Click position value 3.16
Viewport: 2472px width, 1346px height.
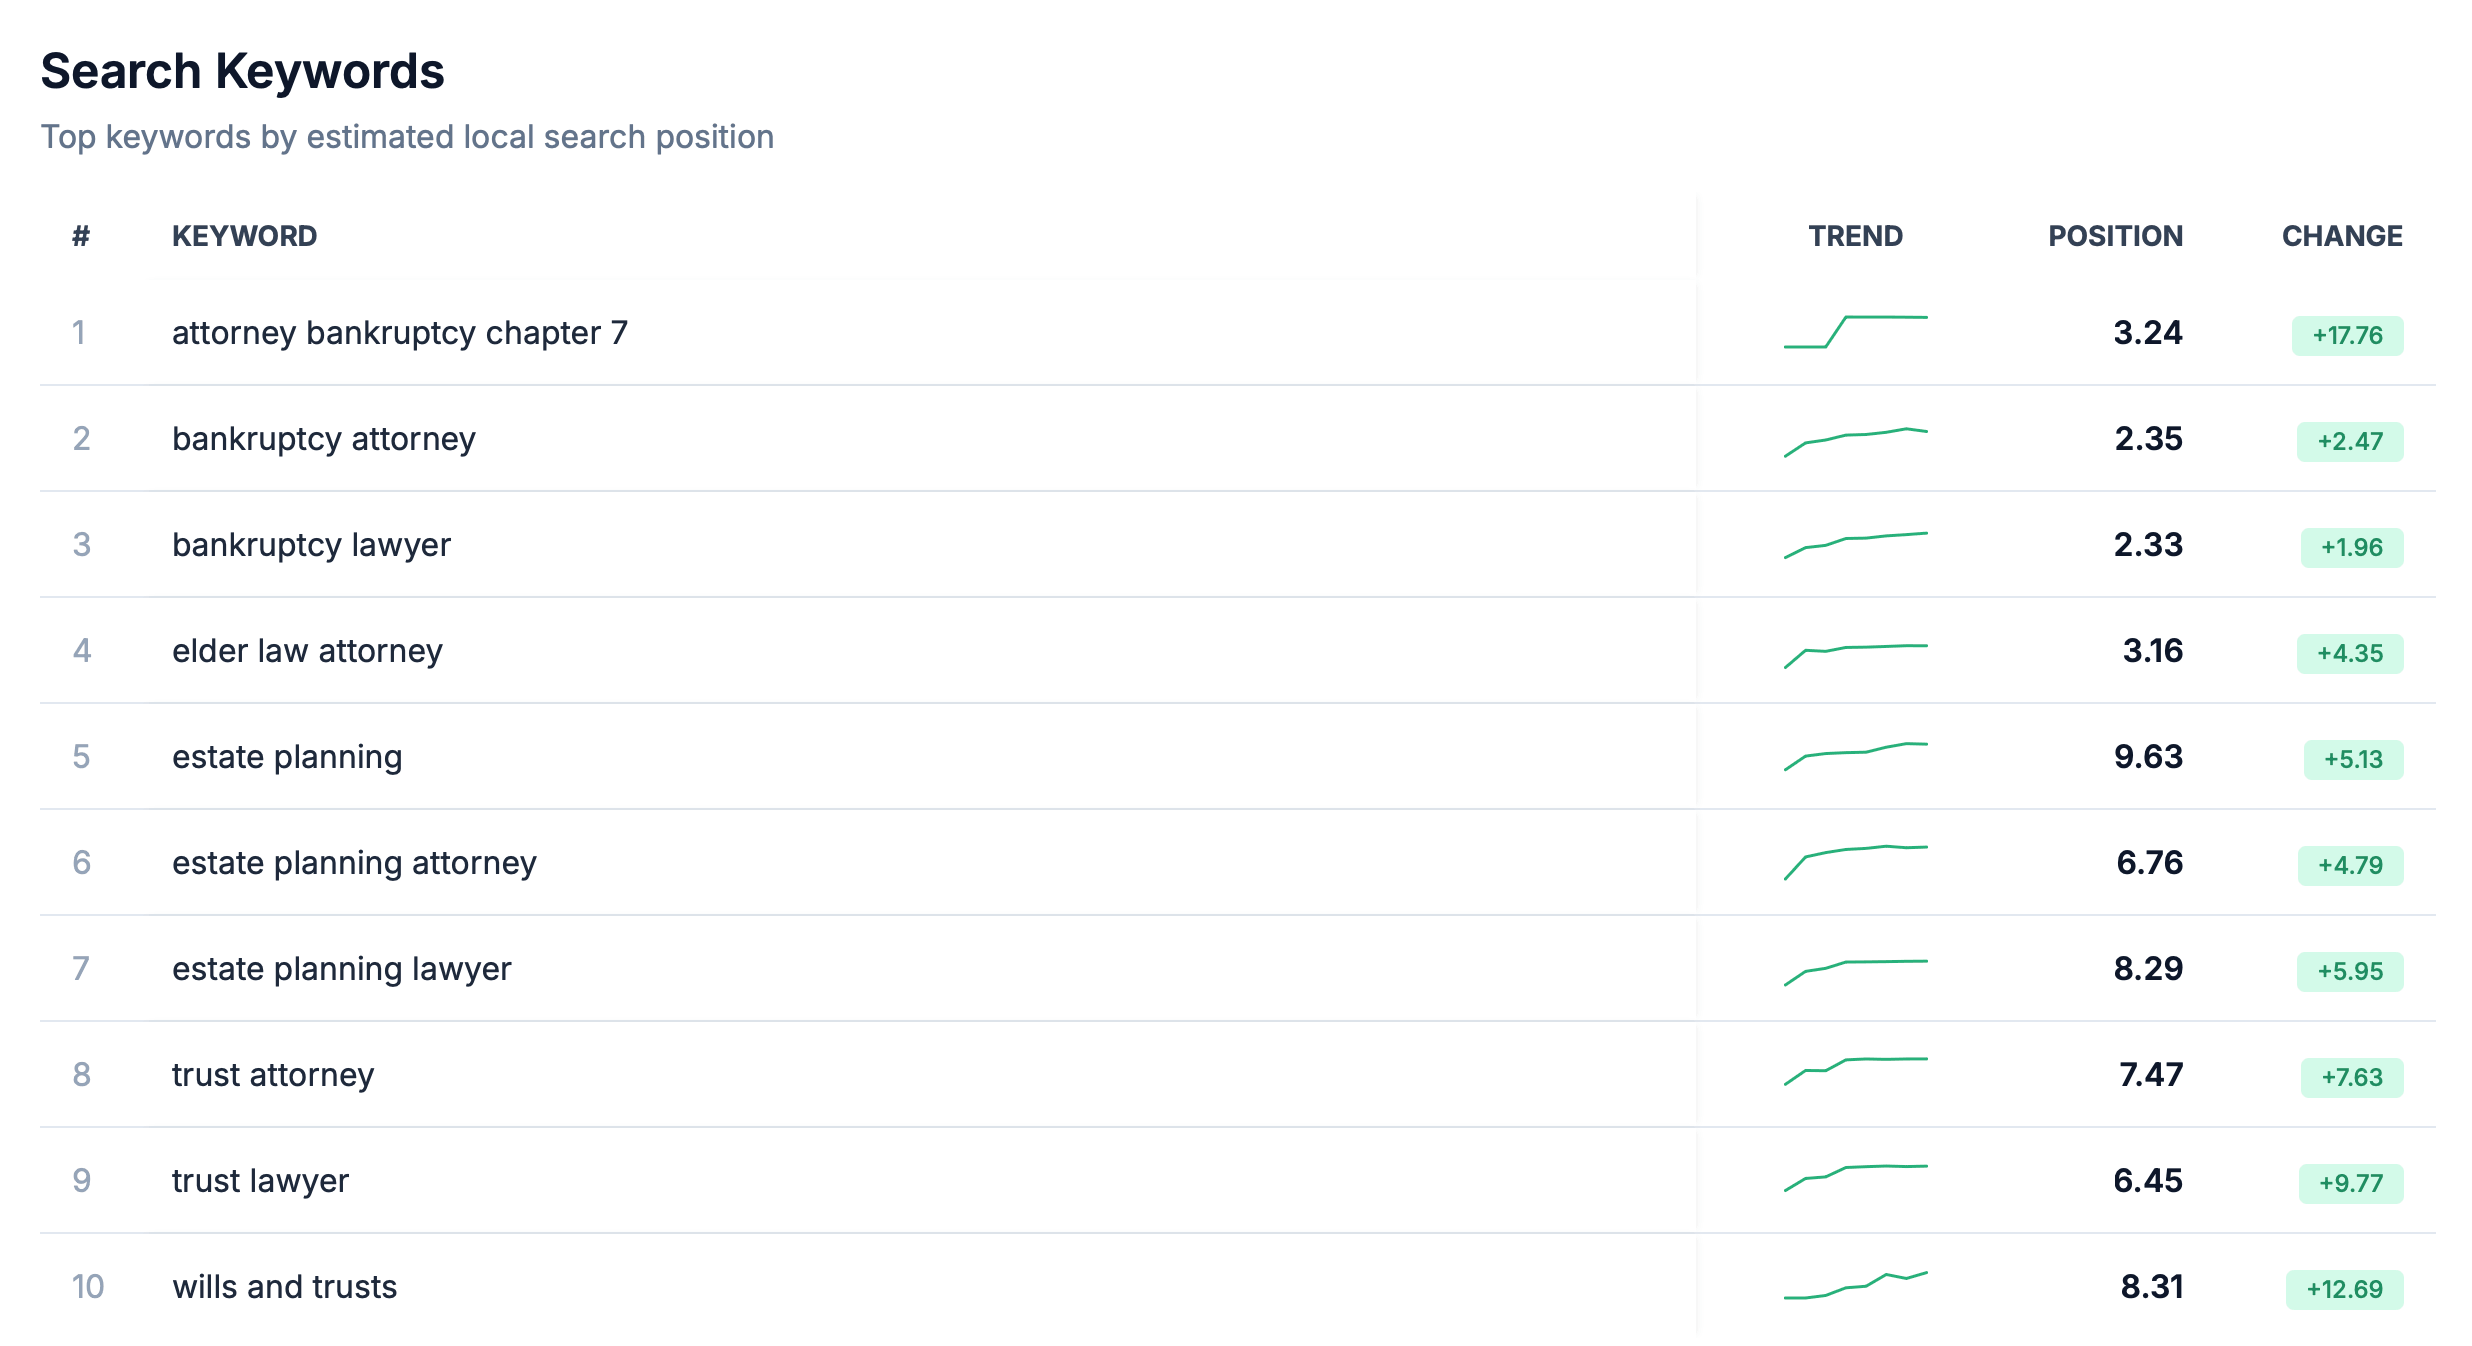coord(2152,650)
